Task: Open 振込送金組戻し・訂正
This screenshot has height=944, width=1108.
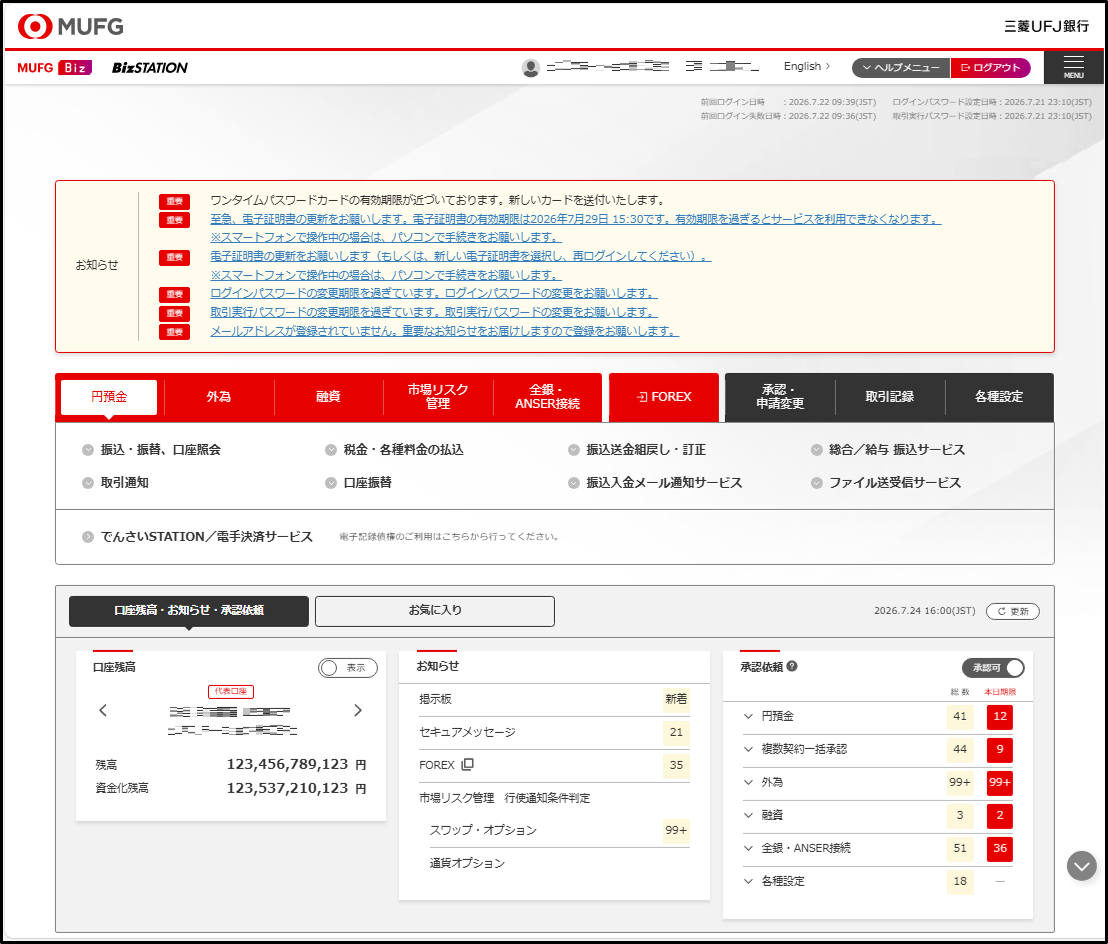Action: click(637, 449)
